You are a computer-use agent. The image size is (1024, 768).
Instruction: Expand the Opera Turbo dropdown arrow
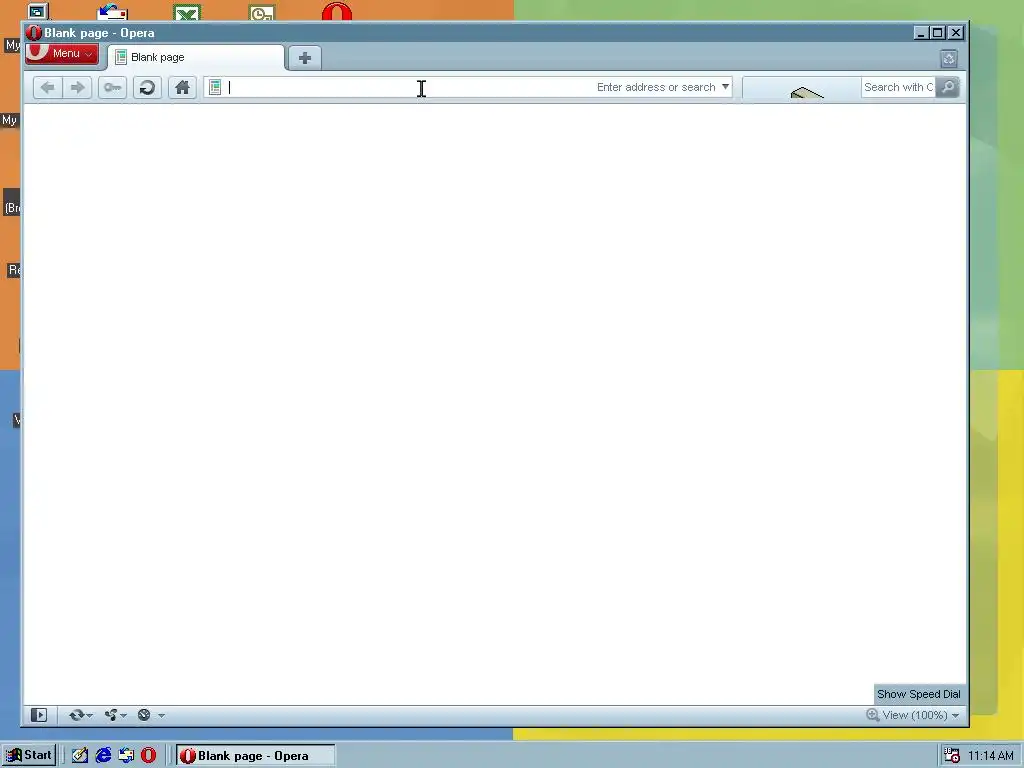(x=161, y=716)
